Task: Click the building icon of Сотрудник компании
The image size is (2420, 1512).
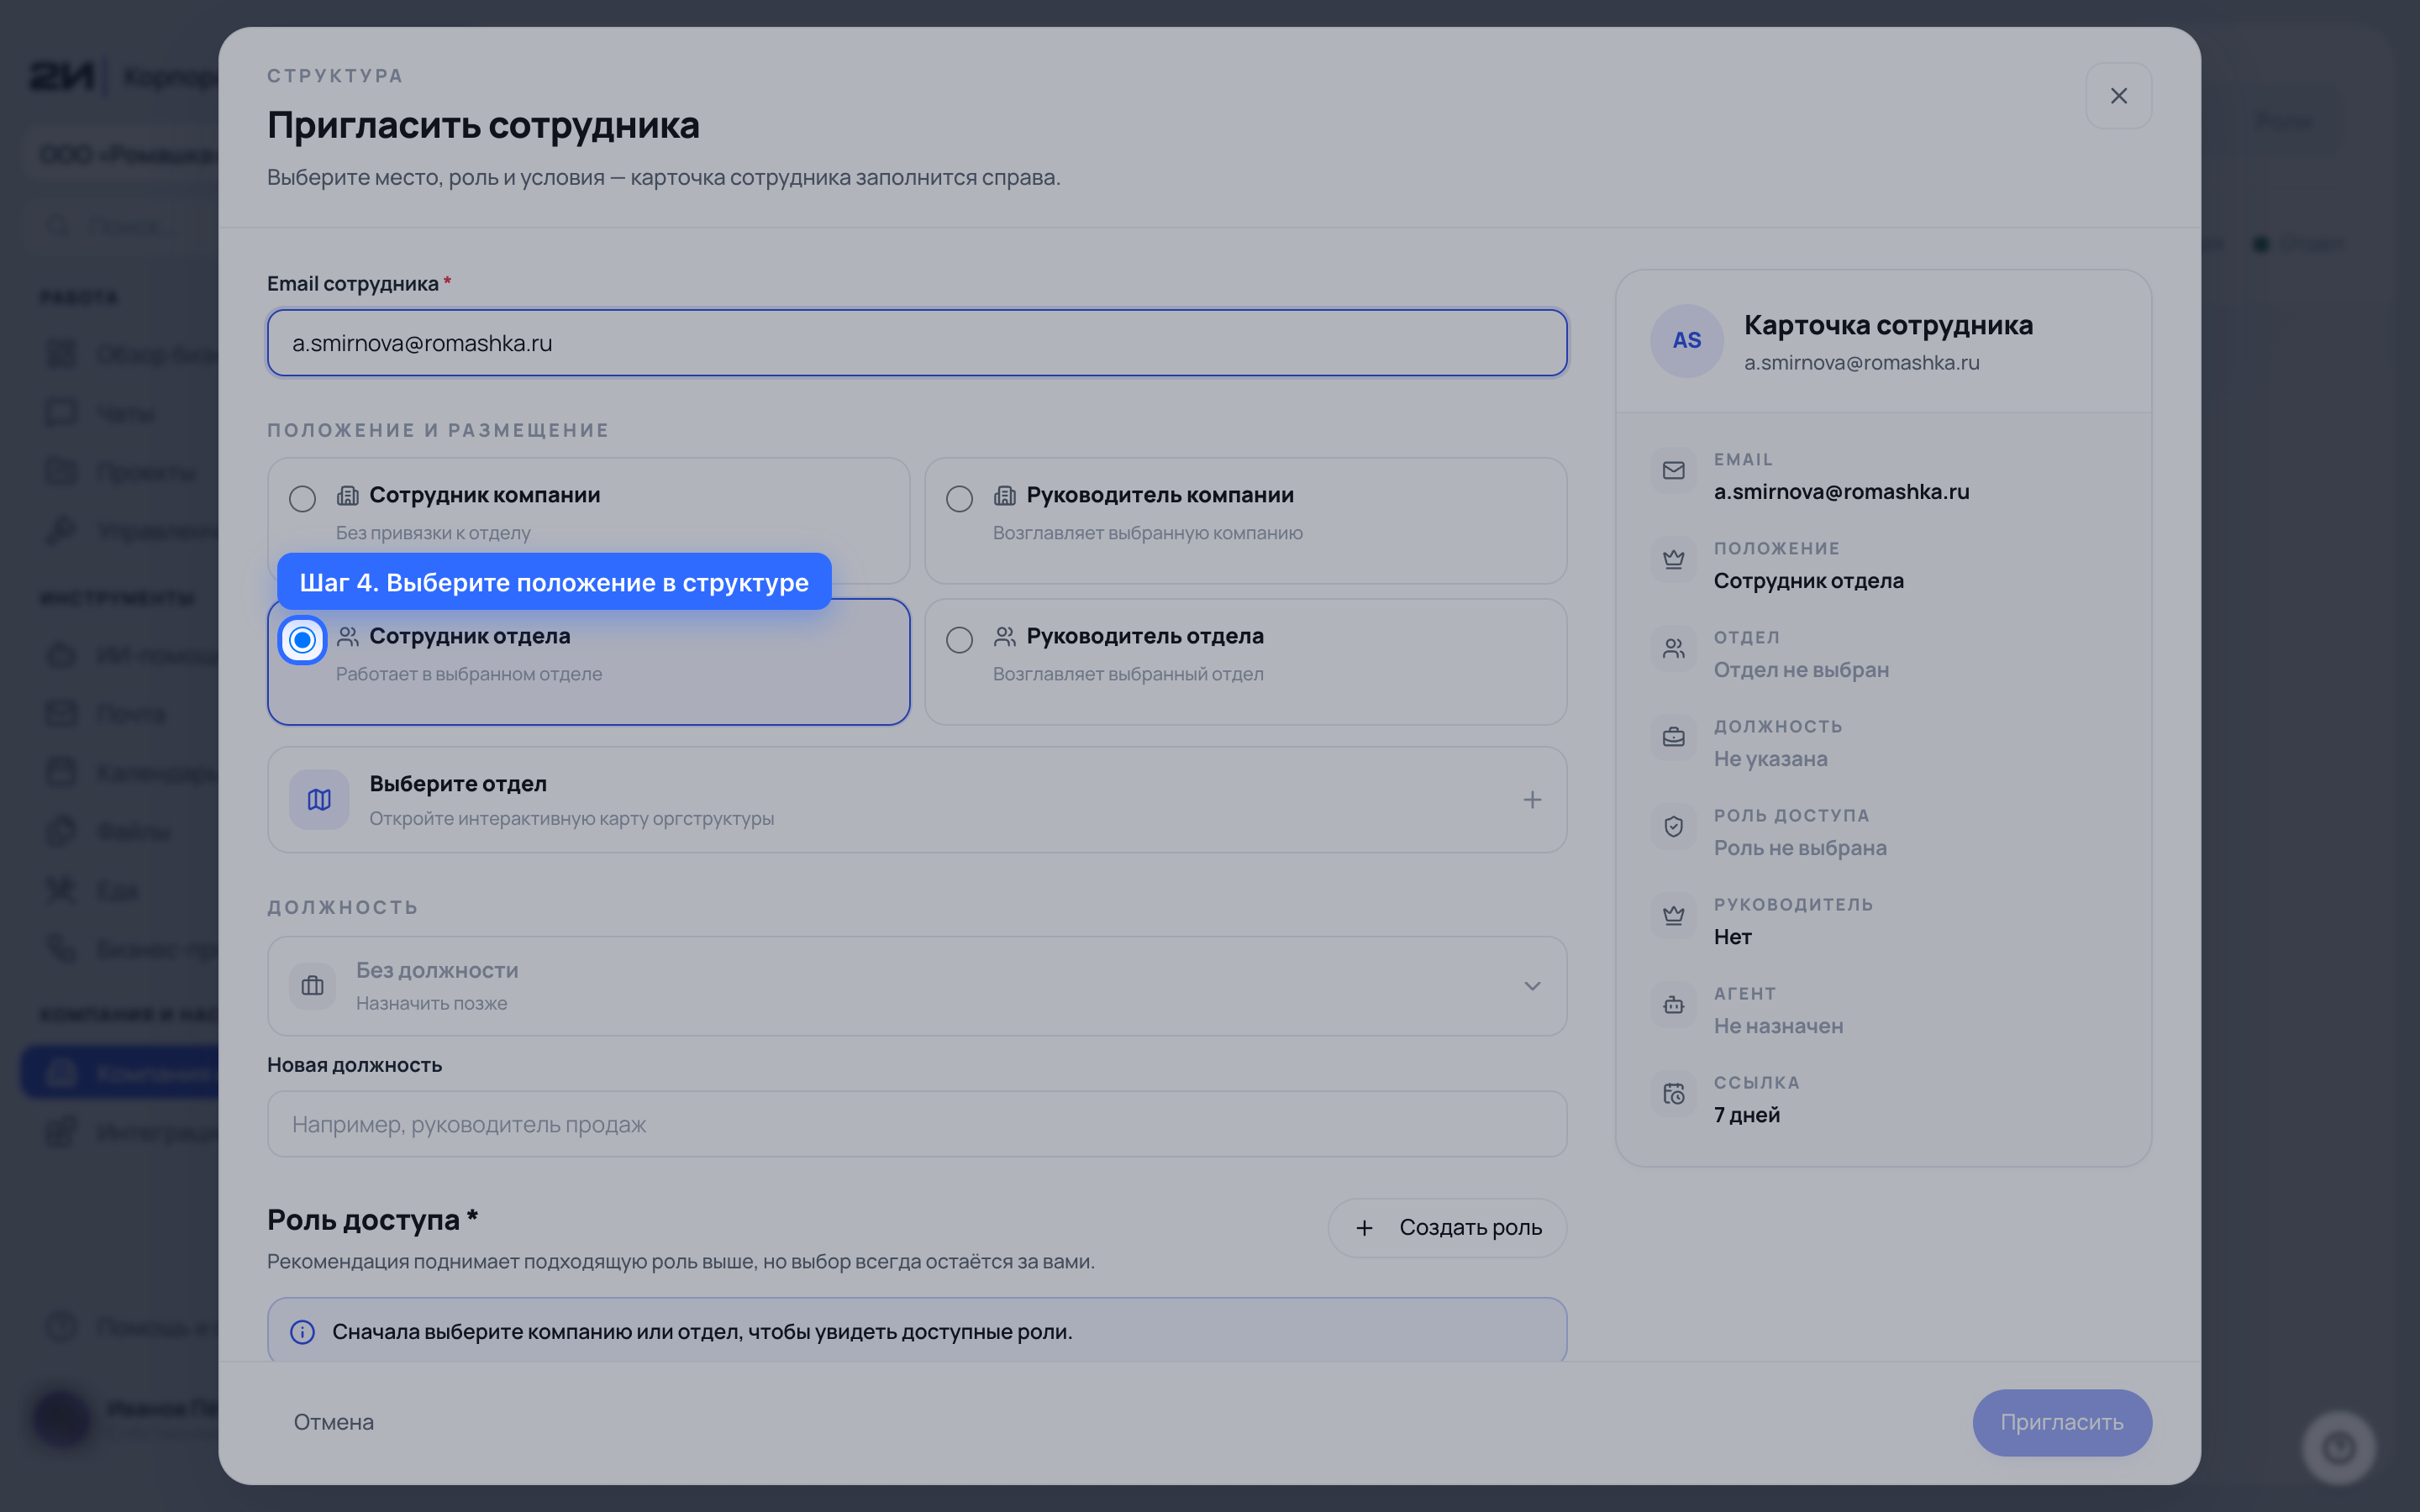Action: [348, 495]
